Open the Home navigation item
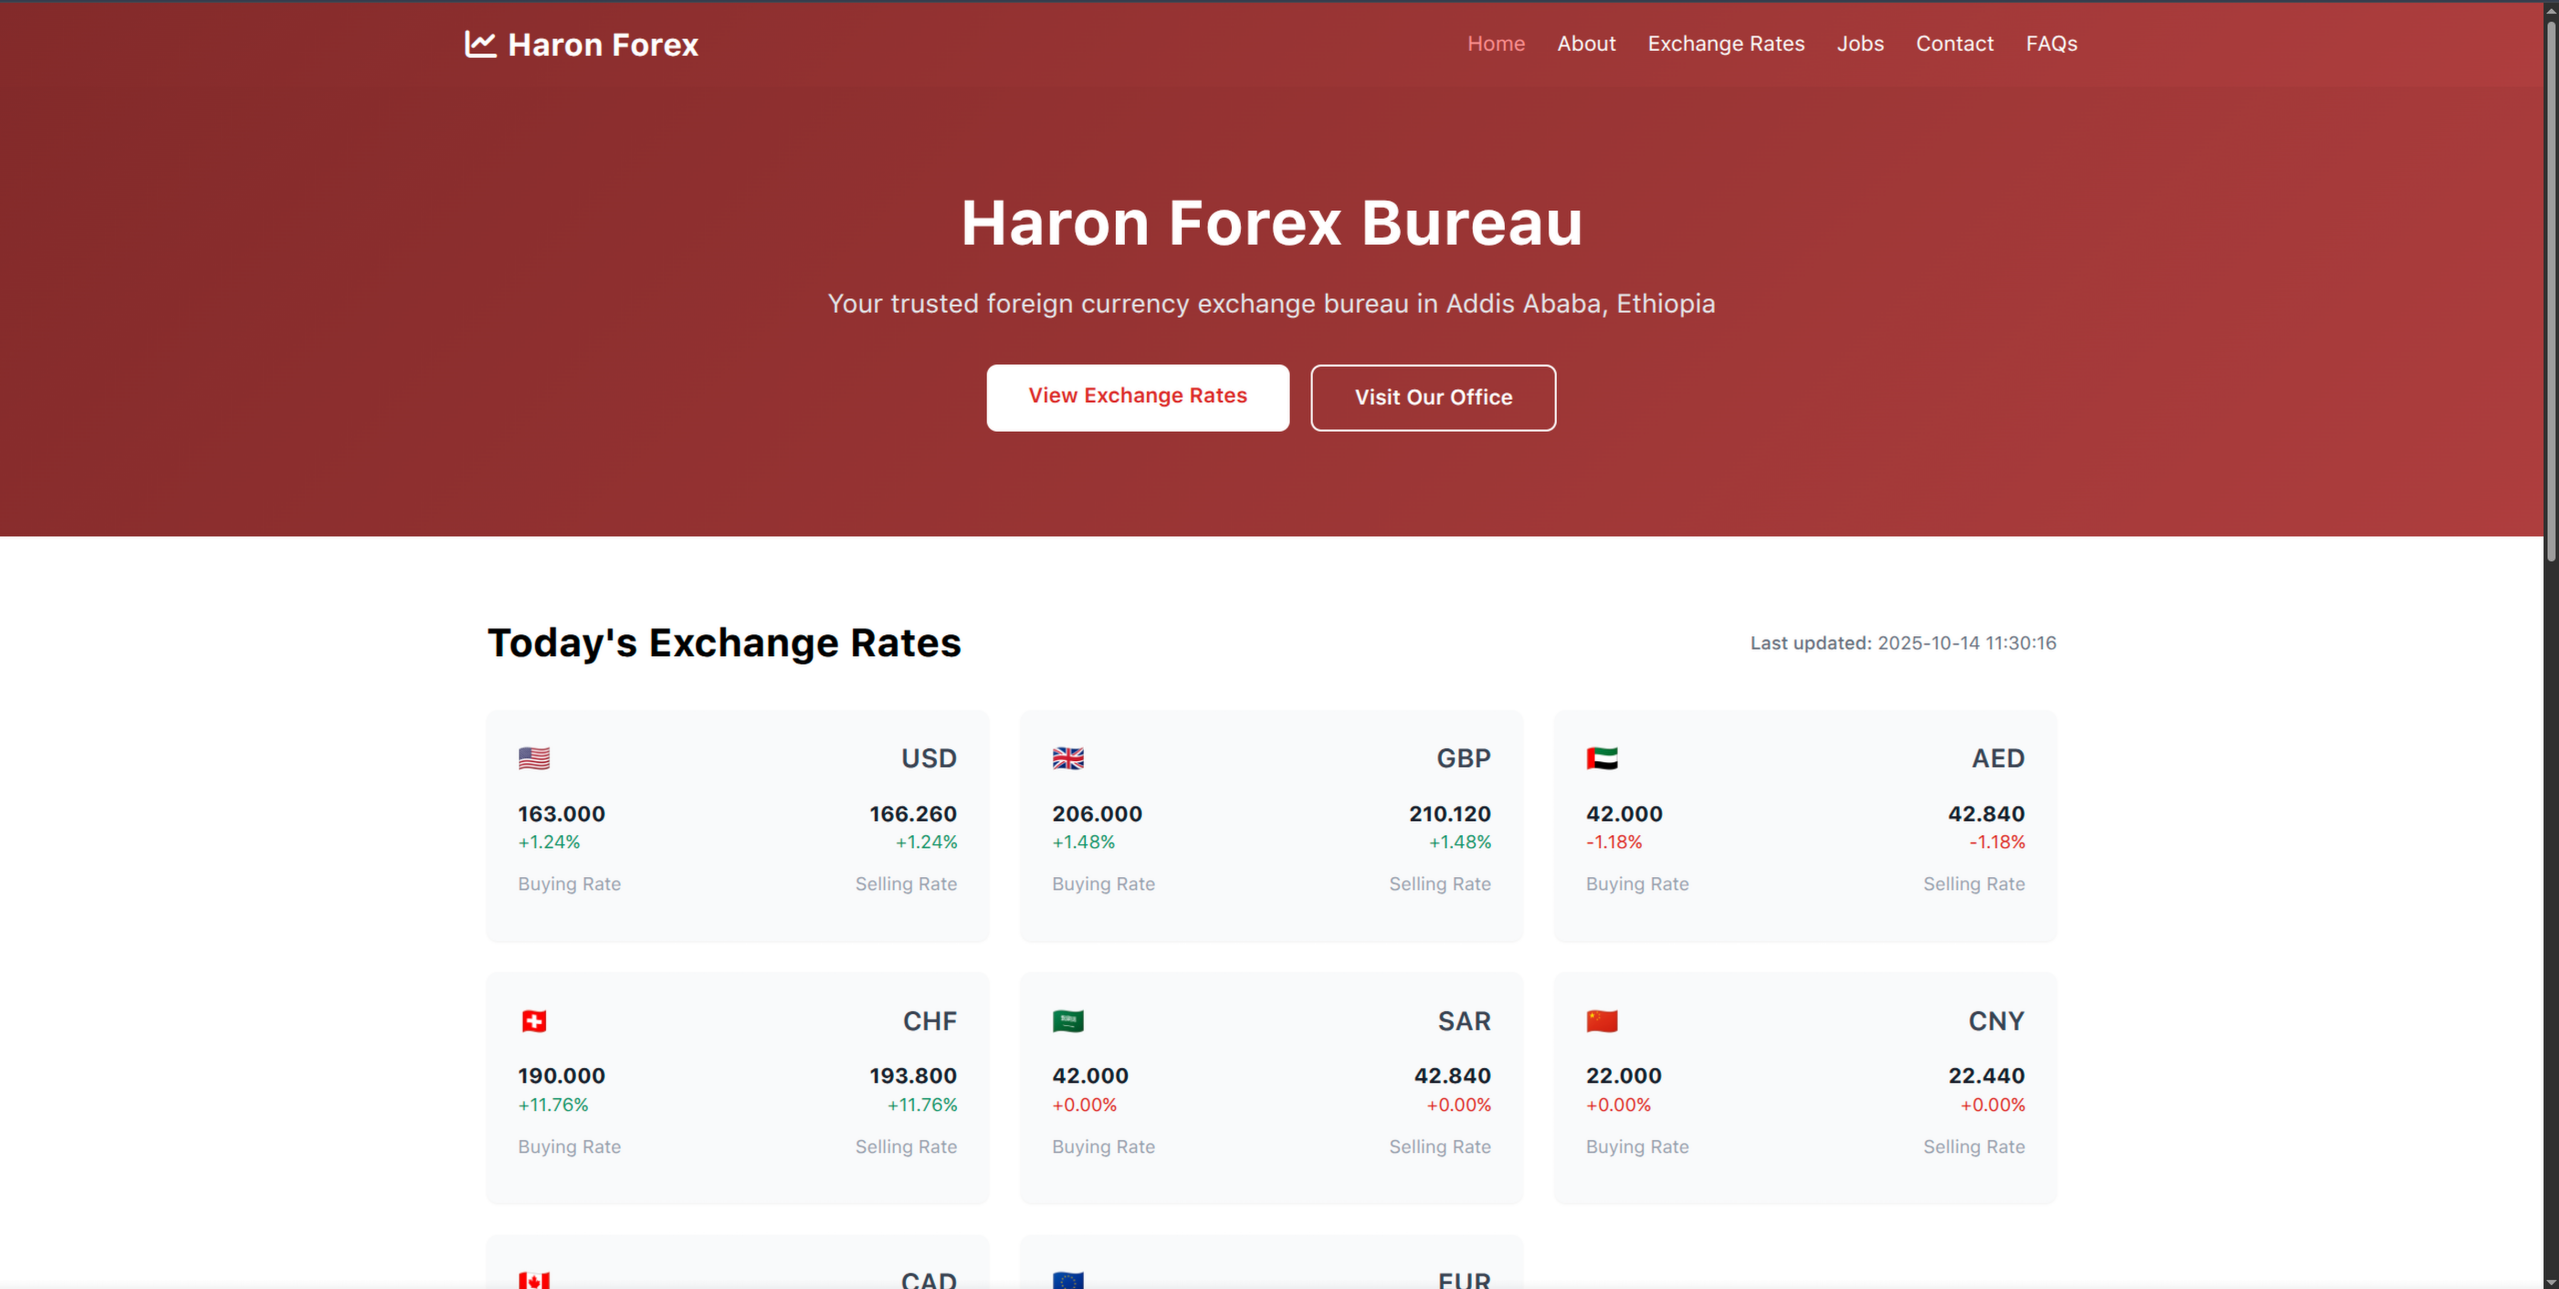Viewport: 2559px width, 1289px height. [1495, 43]
